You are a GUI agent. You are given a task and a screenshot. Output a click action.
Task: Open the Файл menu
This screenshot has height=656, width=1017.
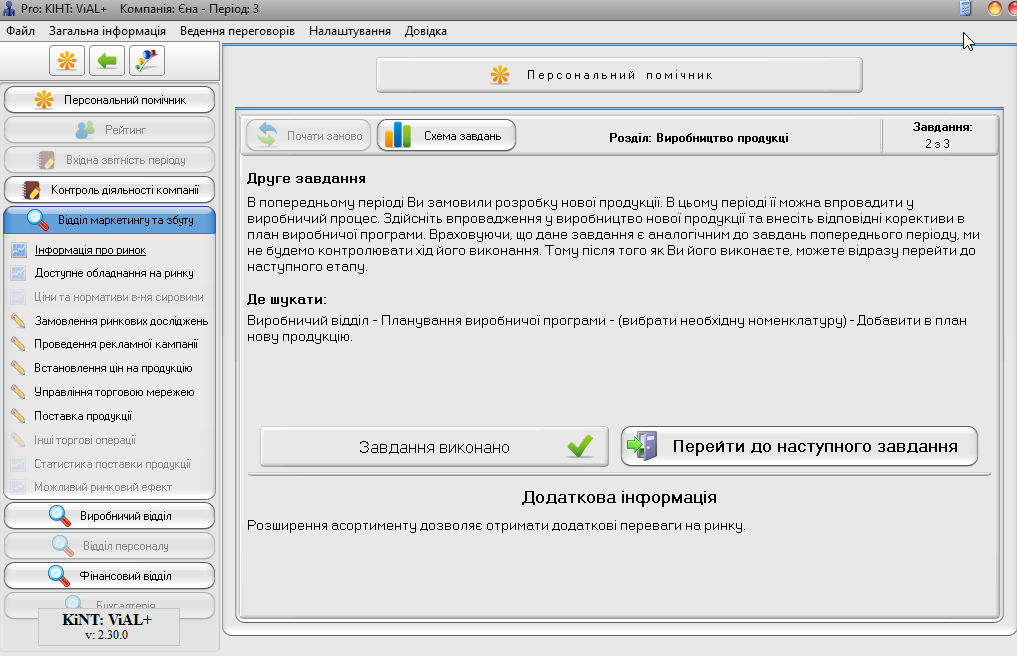(21, 31)
